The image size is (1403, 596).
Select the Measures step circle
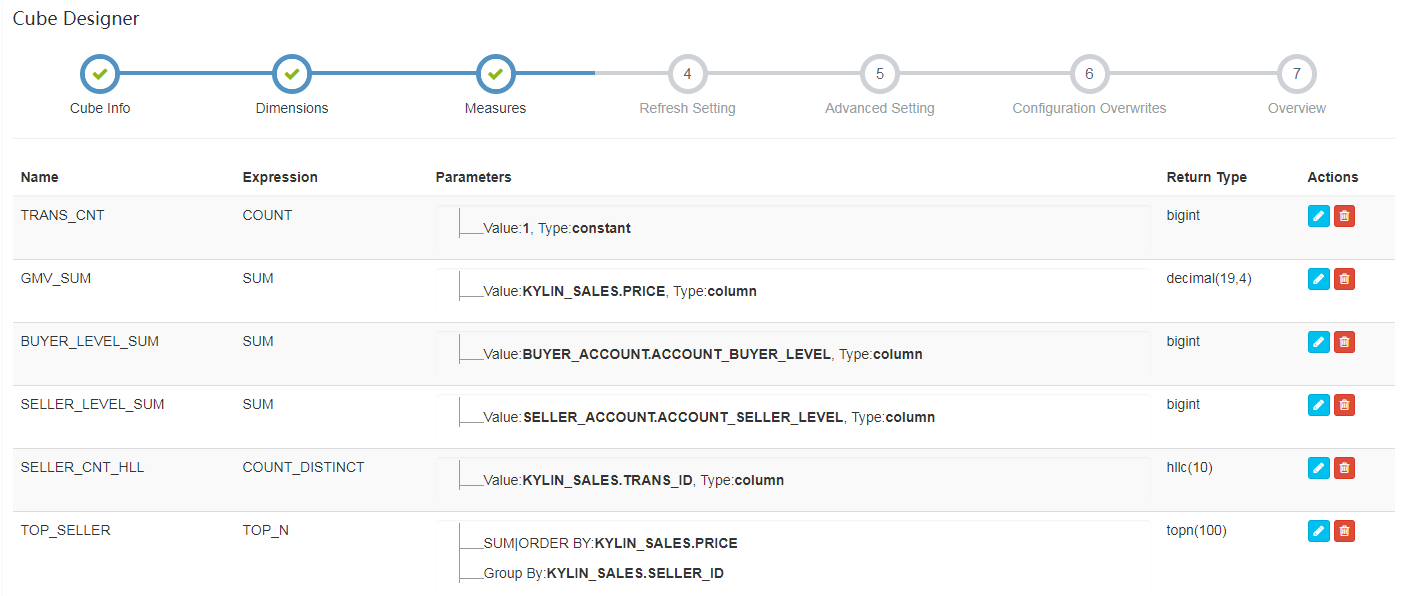click(496, 73)
